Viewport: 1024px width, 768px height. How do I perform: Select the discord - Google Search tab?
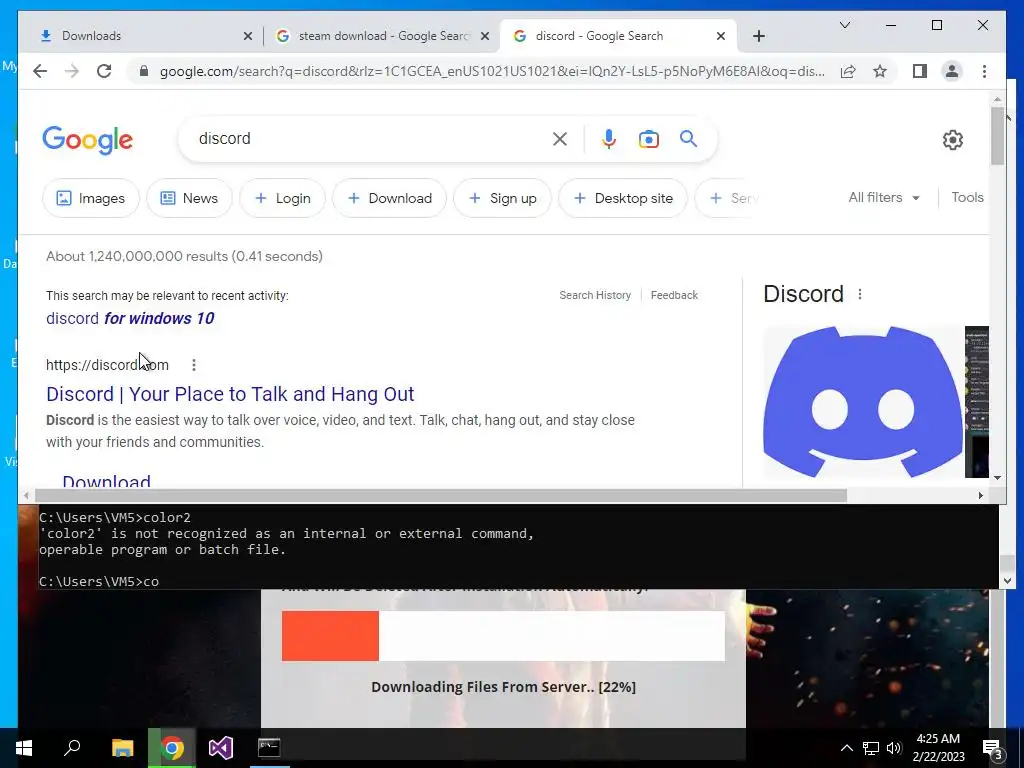pos(617,36)
